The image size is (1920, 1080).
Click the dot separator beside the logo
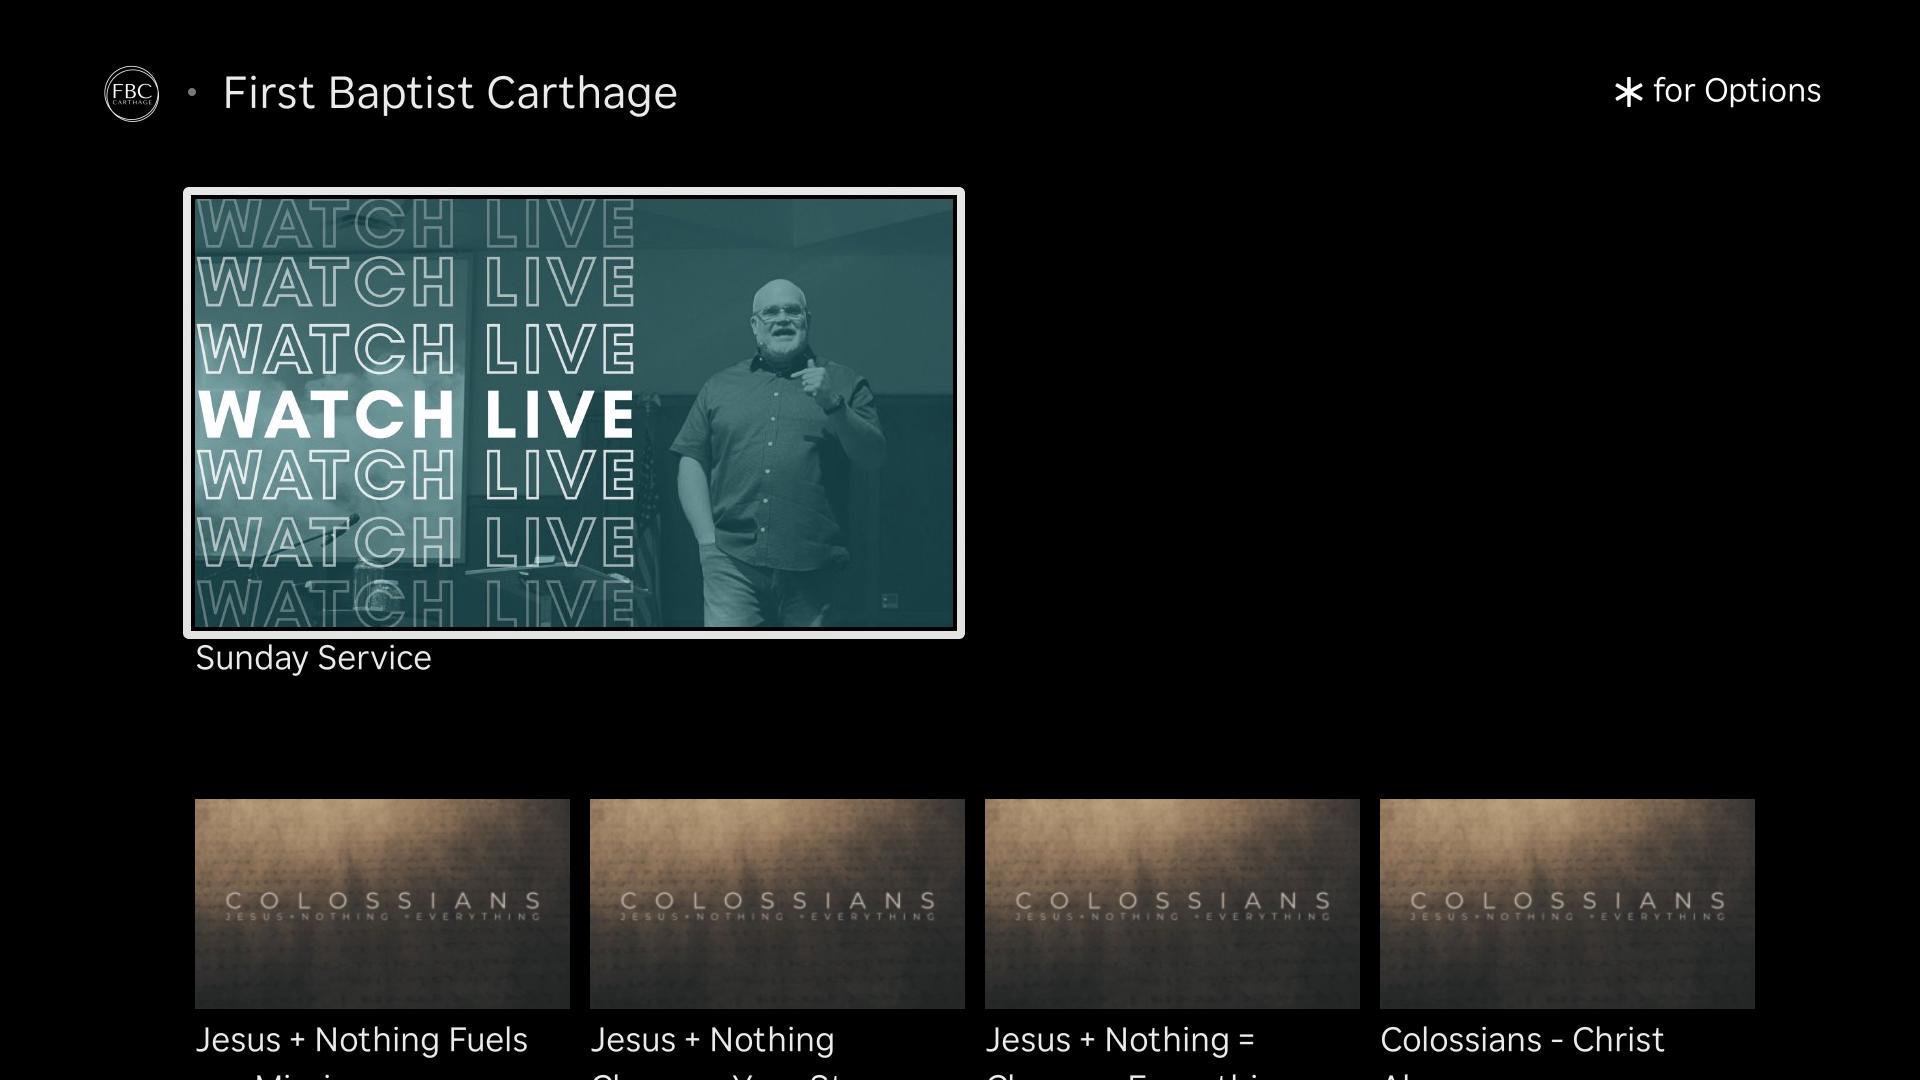click(x=192, y=93)
